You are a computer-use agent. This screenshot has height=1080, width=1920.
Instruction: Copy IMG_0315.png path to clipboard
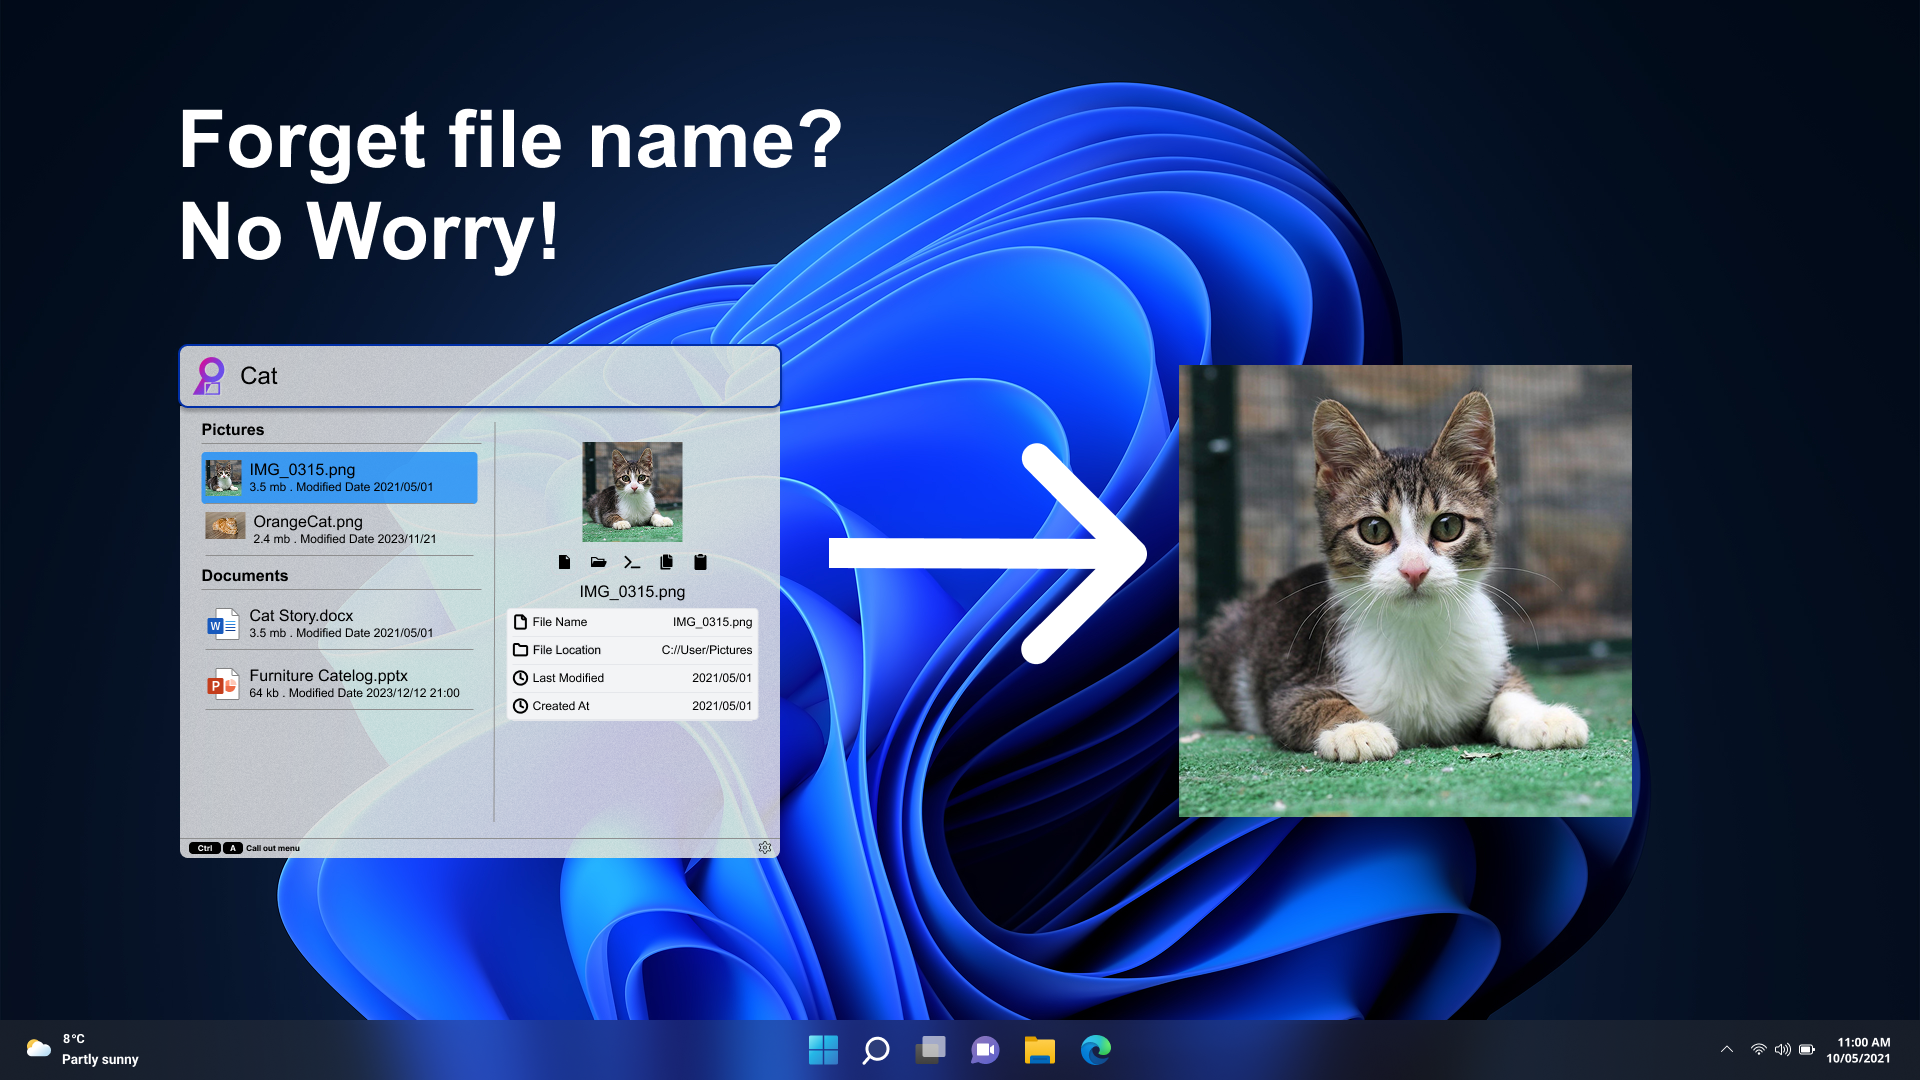point(700,562)
